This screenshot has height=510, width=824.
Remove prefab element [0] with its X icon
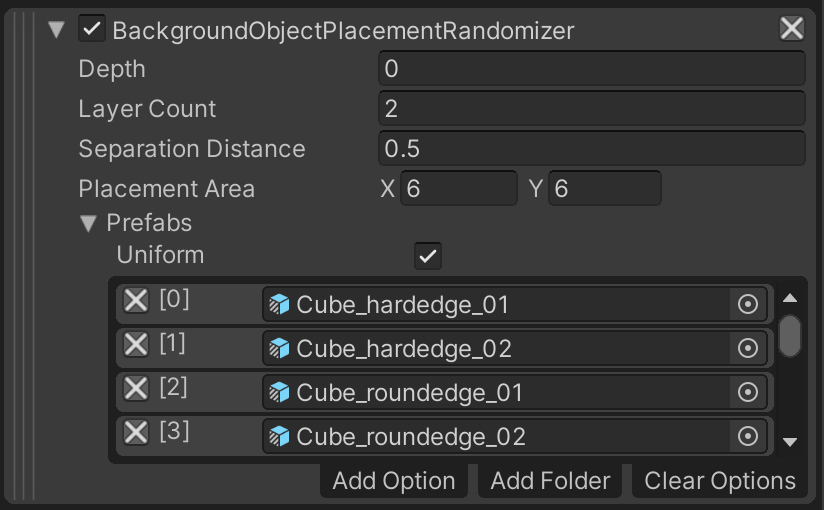tap(135, 301)
